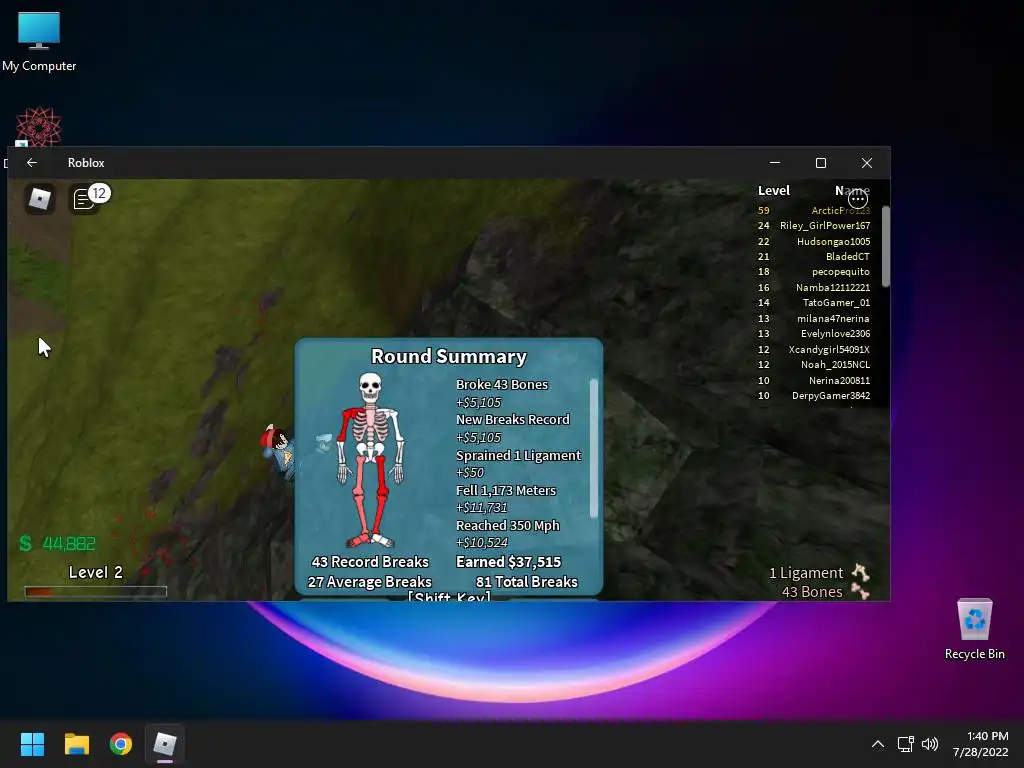Open My Computer desktop icon
Screen dimensions: 1024x768
[x=39, y=42]
